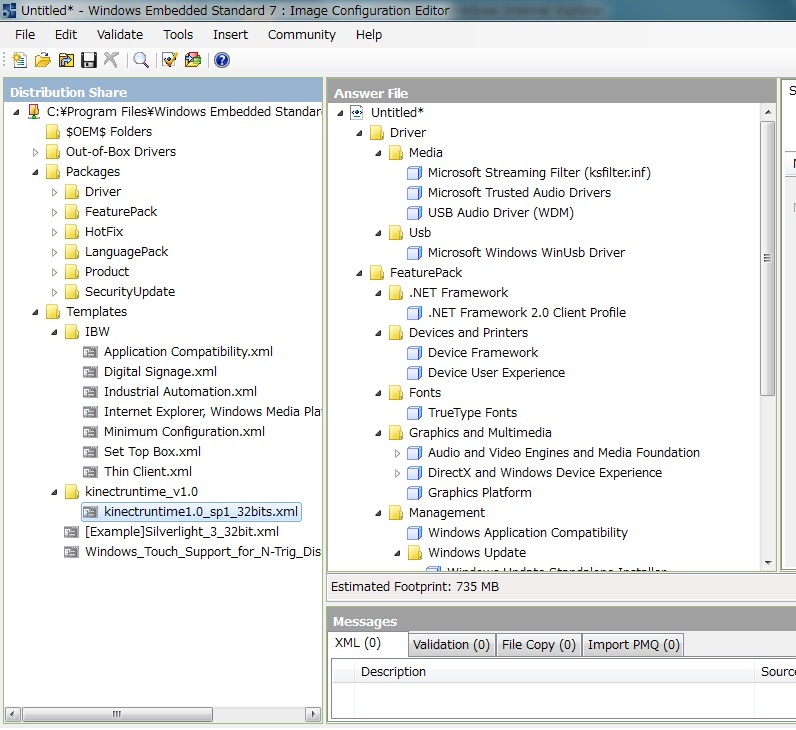796x730 pixels.
Task: Click the Thin Client.xml template icon
Action: pyautogui.click(x=90, y=472)
